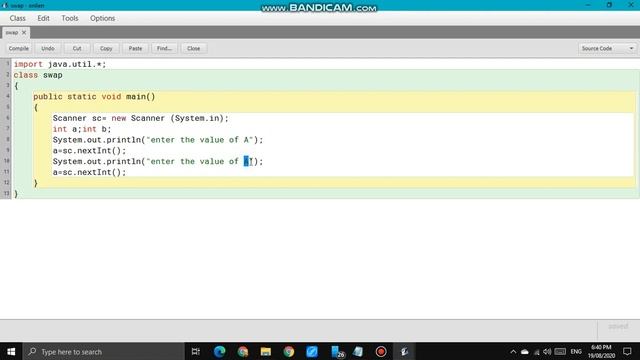
Task: Click a=sc.nextInt(); on line 9
Action: (89, 151)
